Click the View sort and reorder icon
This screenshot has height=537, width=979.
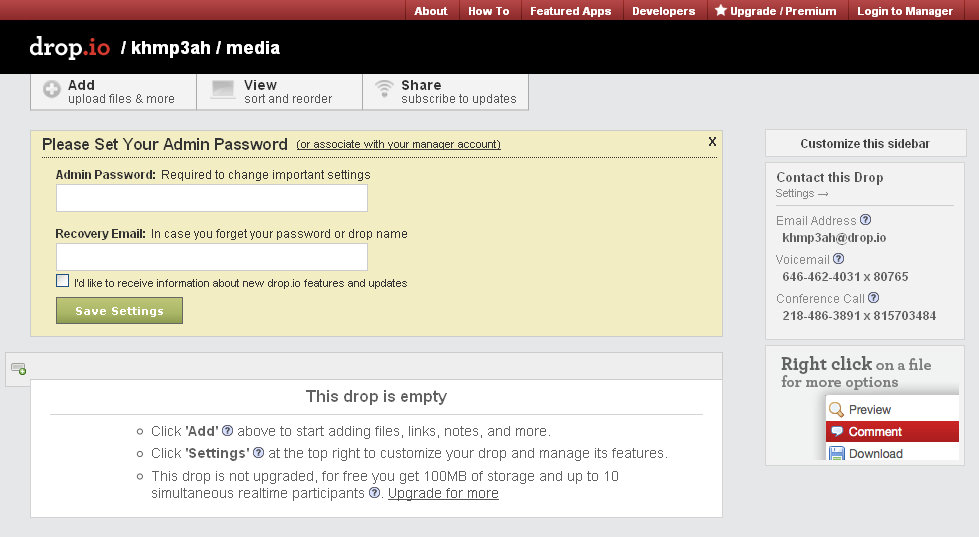point(223,91)
